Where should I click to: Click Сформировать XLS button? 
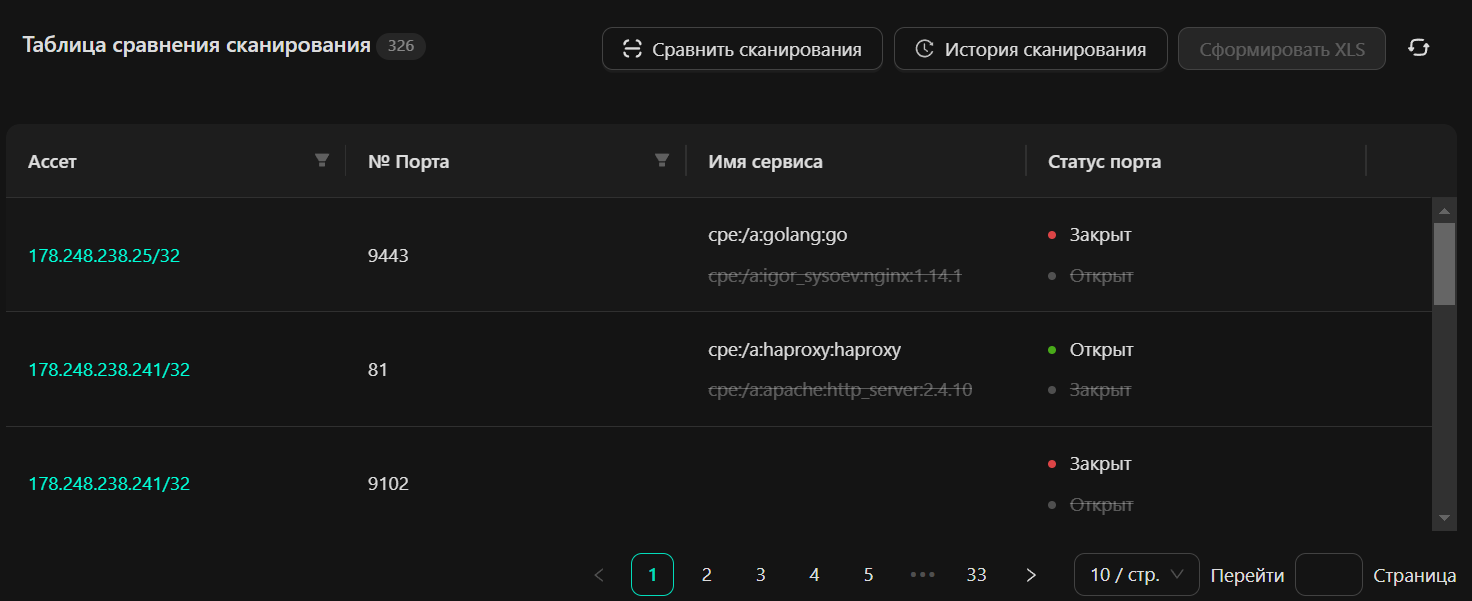tap(1281, 49)
